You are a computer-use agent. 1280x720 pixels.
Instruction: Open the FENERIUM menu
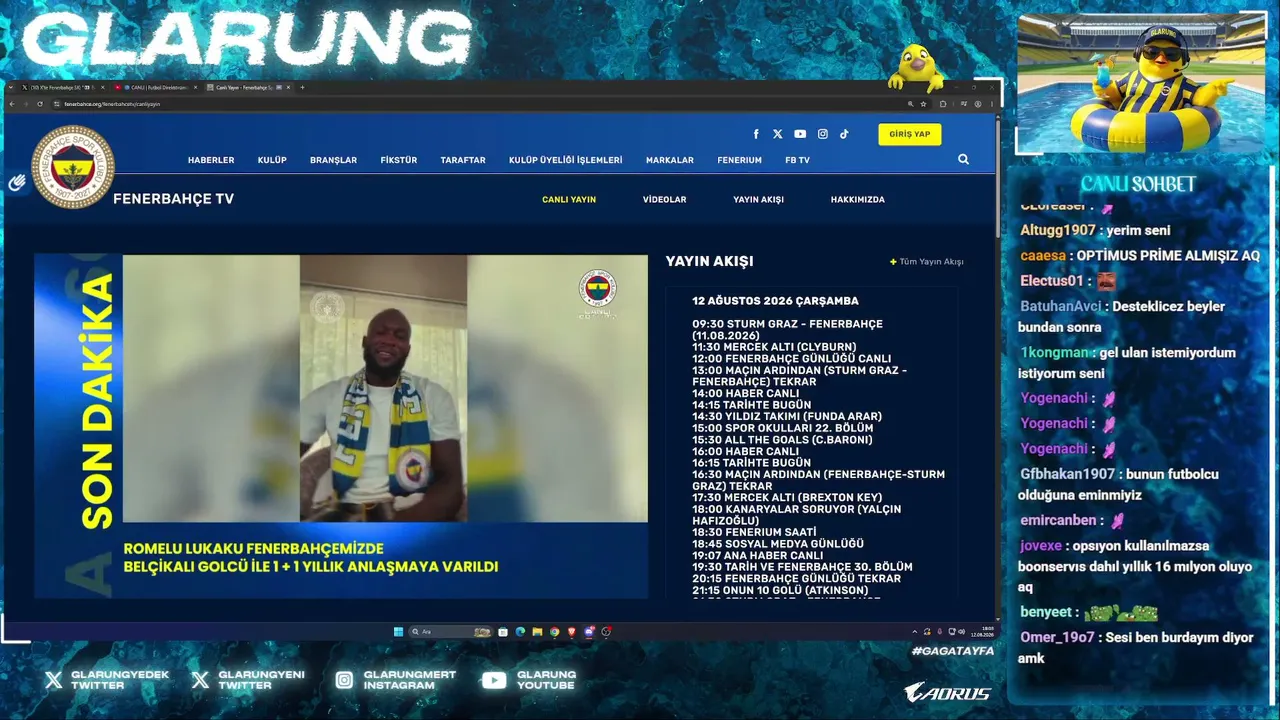739,160
